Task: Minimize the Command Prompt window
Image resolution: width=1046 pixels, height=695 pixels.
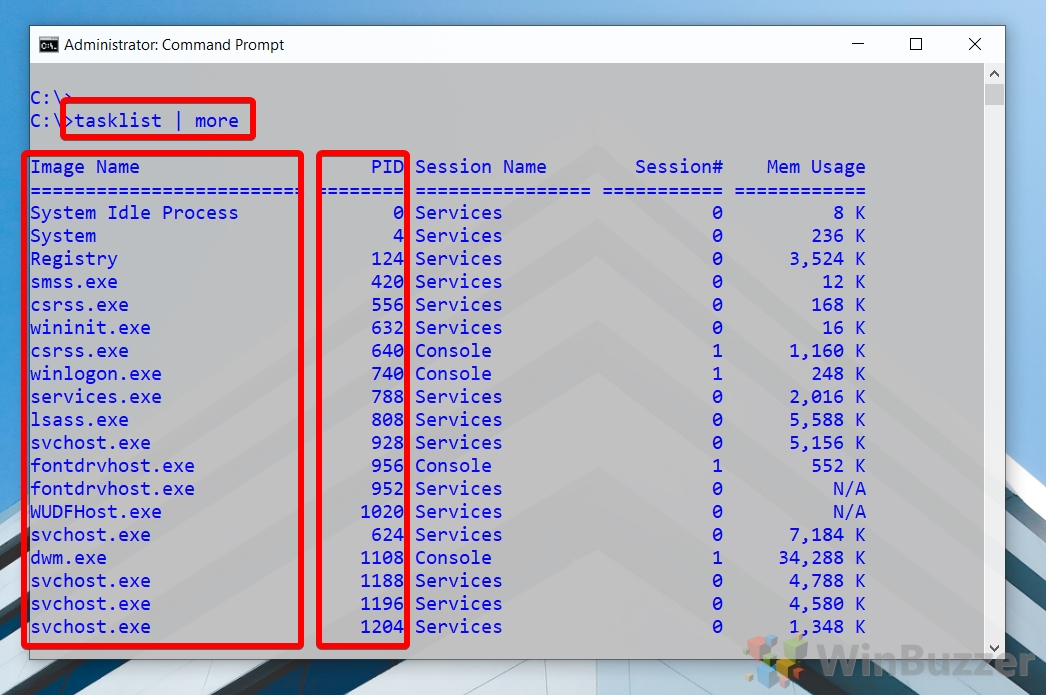Action: point(858,44)
